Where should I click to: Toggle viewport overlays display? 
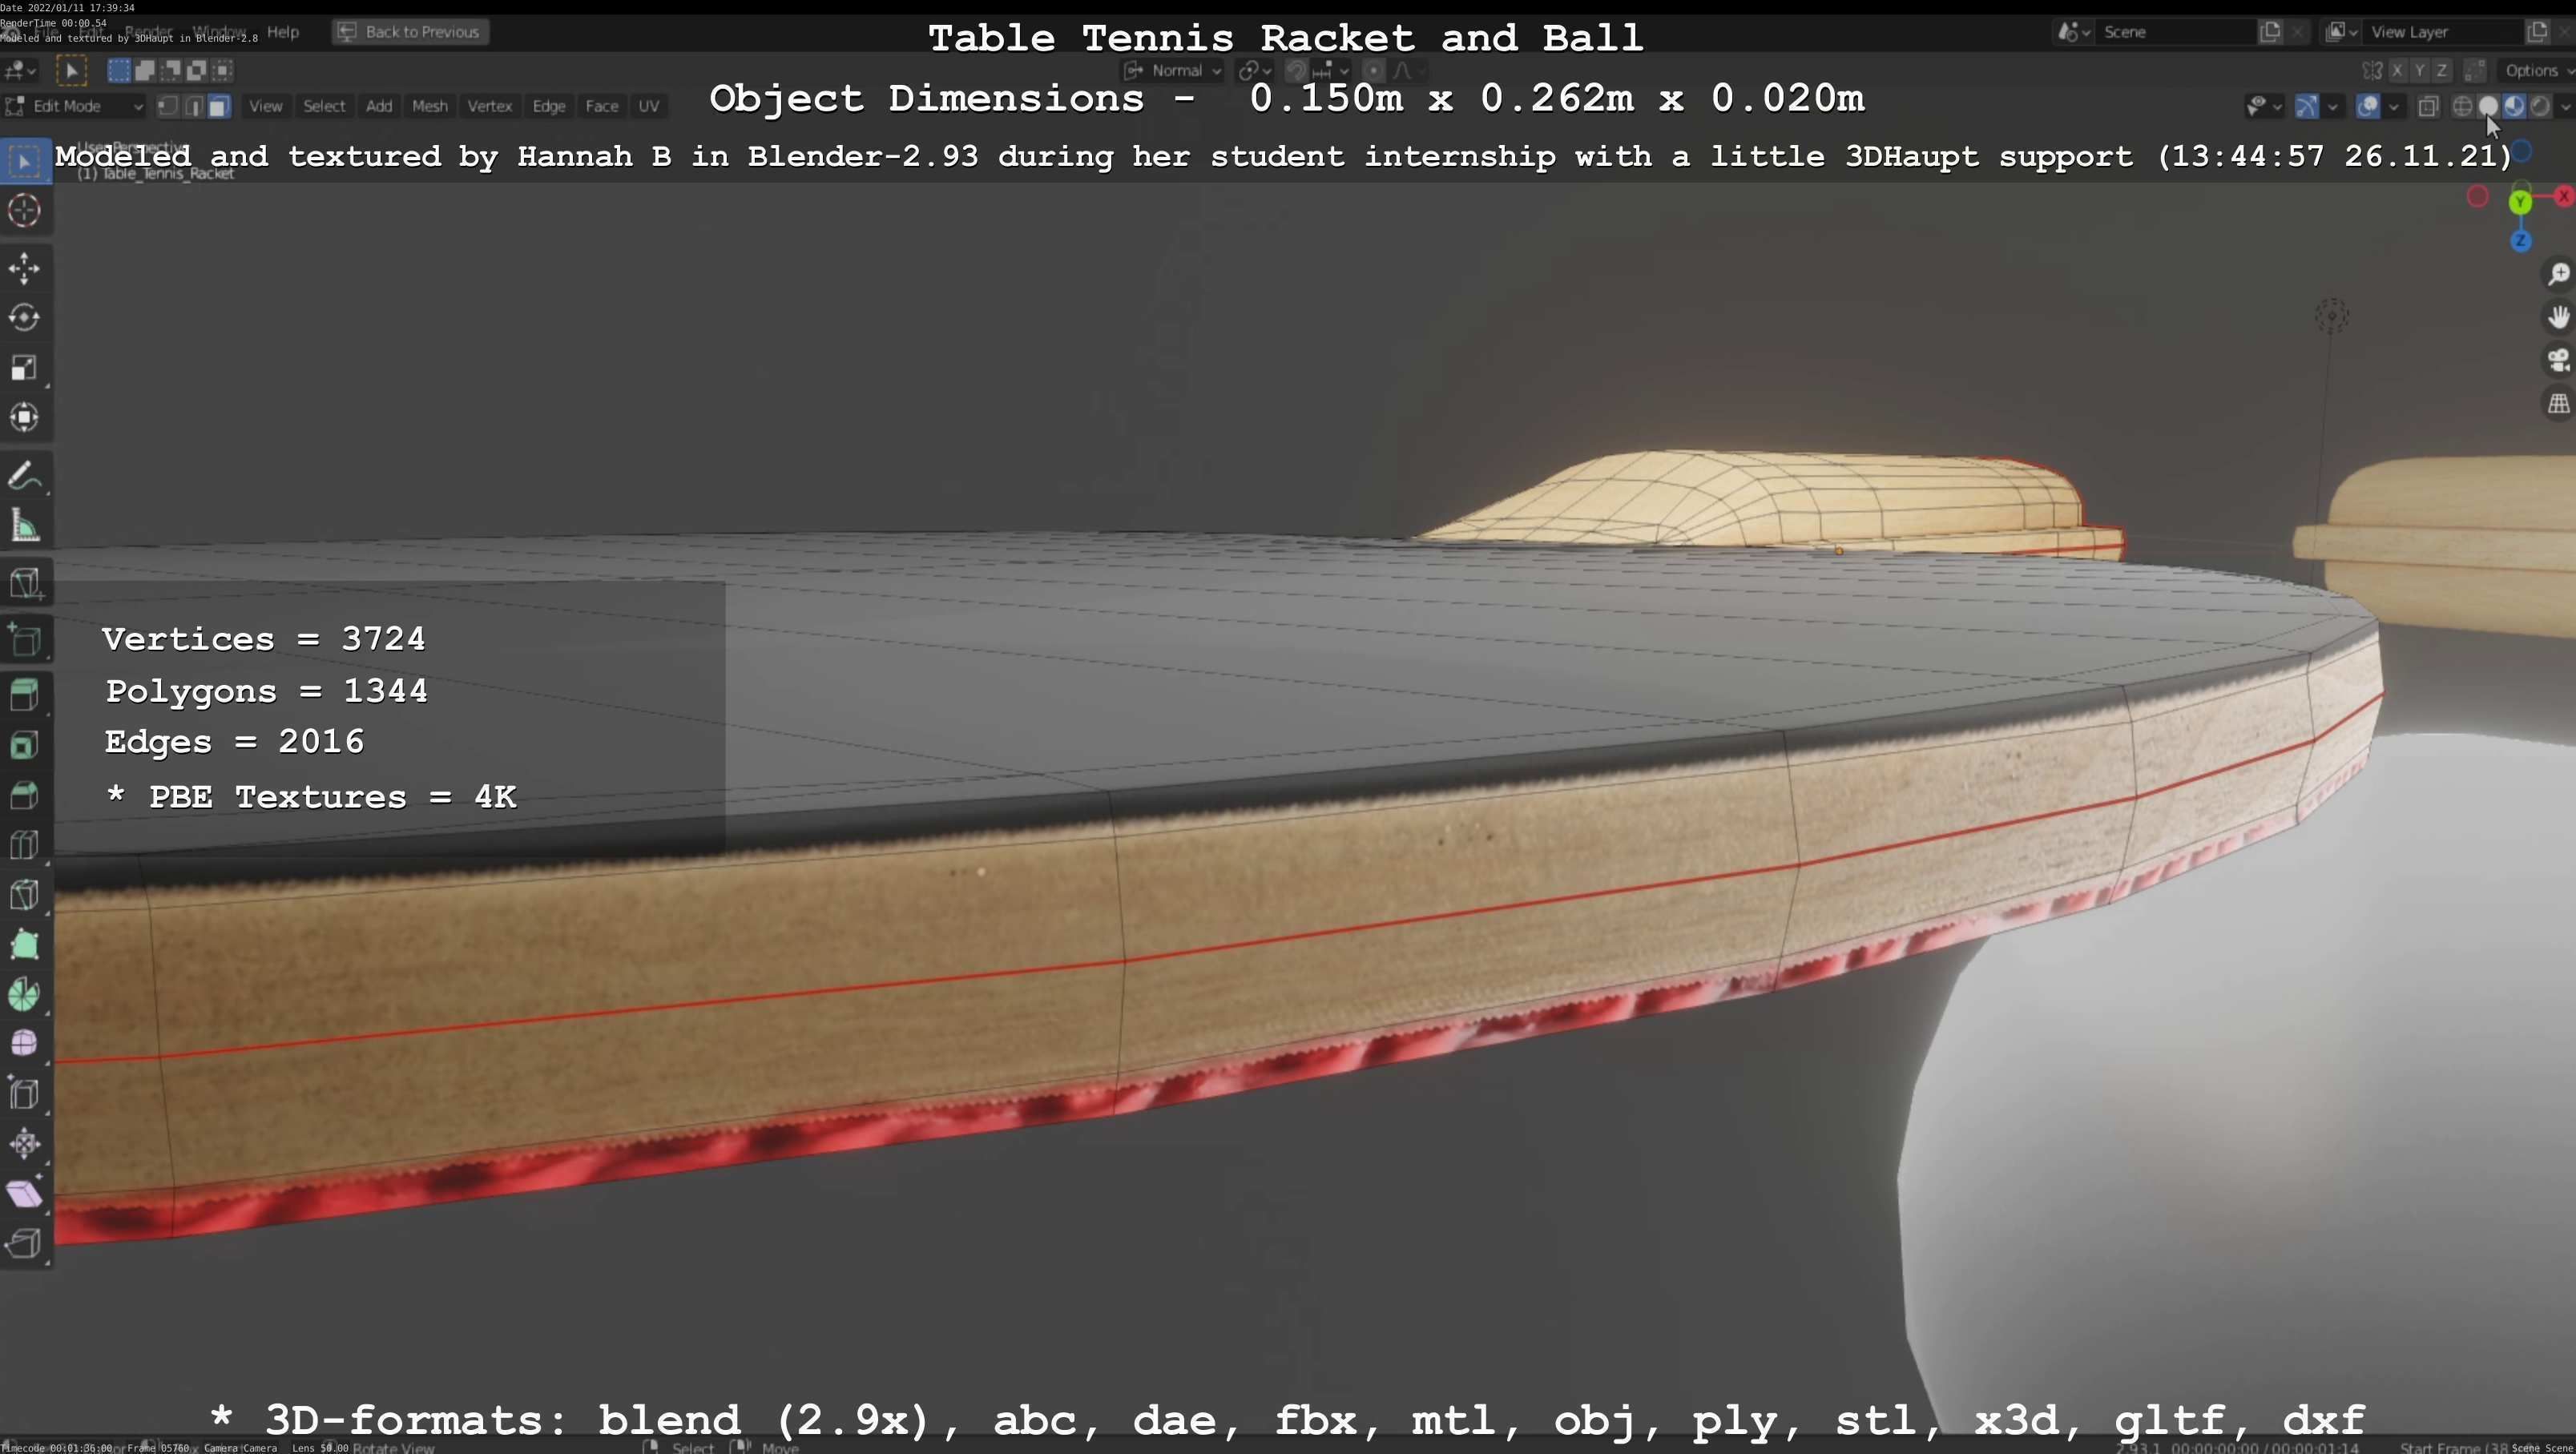click(2368, 106)
